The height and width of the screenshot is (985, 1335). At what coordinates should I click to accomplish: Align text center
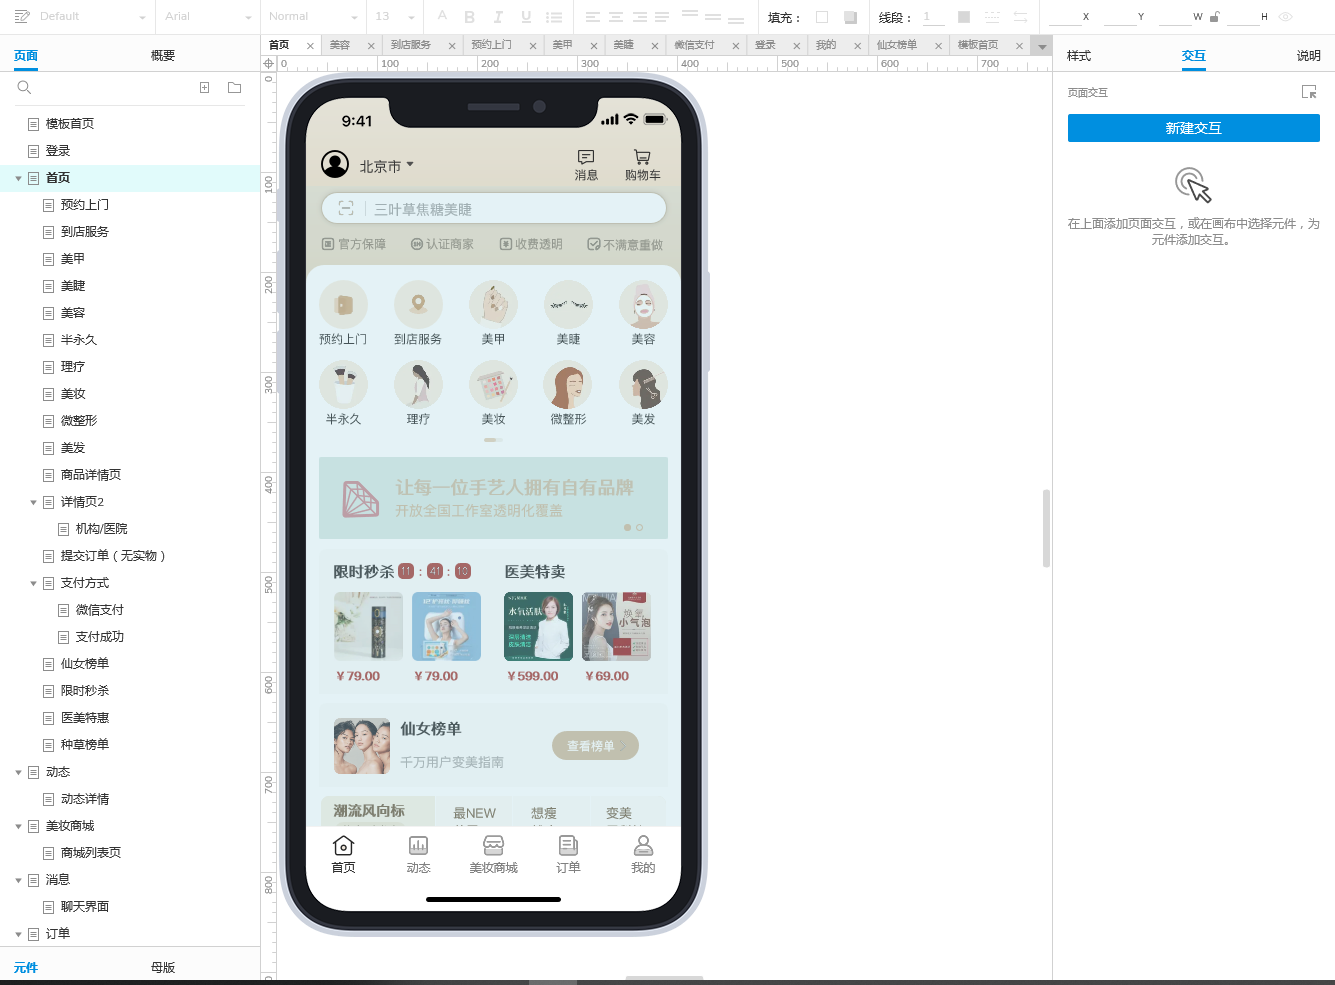[616, 17]
